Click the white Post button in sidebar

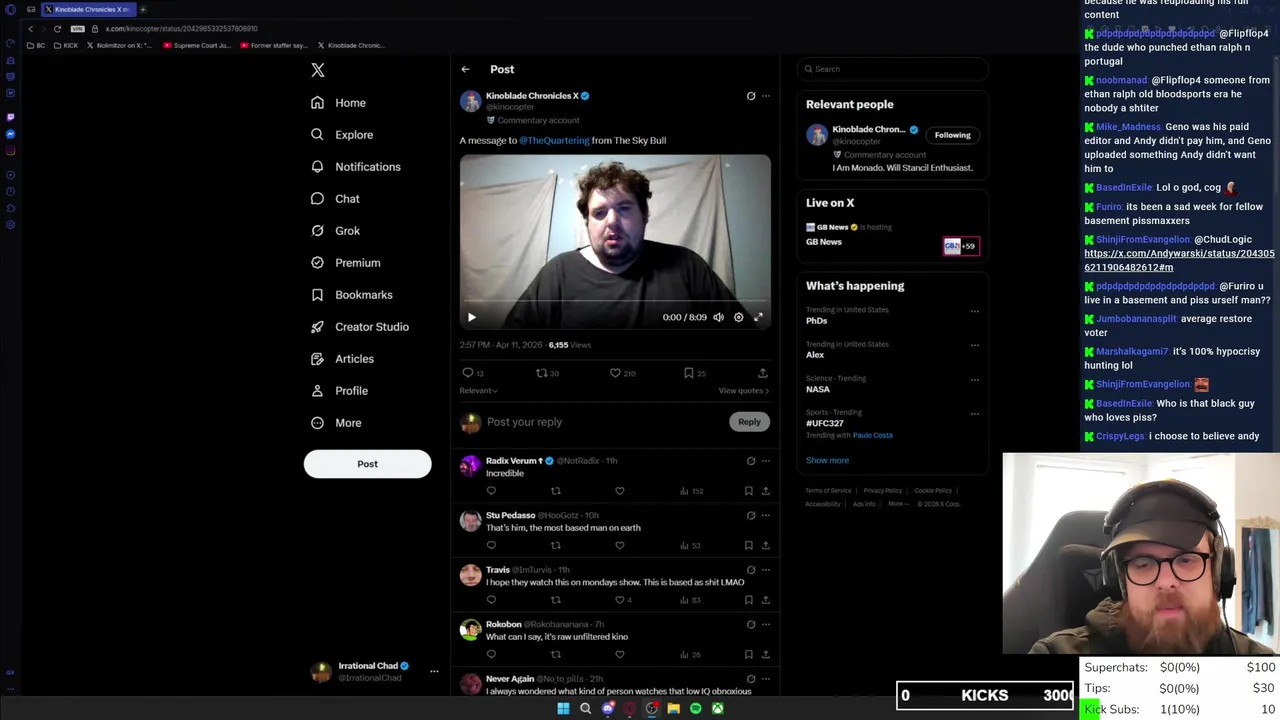[367, 464]
